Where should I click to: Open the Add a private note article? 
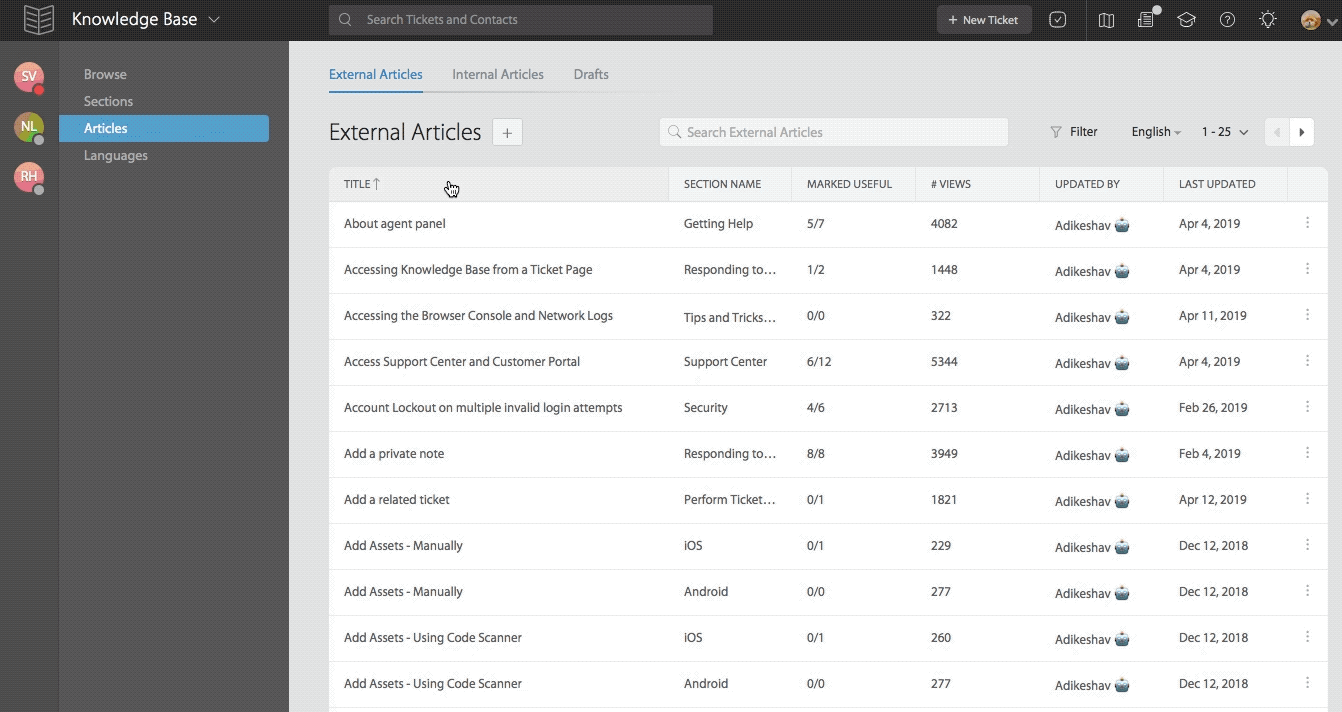(x=394, y=454)
